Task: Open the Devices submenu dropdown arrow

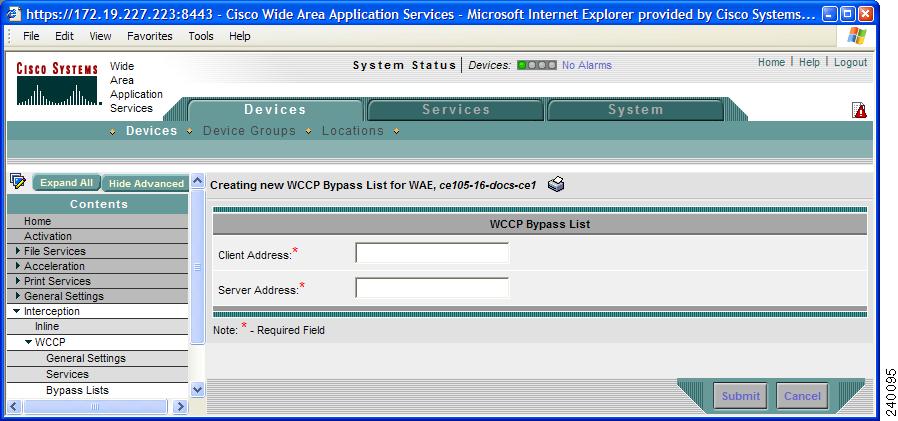Action: 190,132
